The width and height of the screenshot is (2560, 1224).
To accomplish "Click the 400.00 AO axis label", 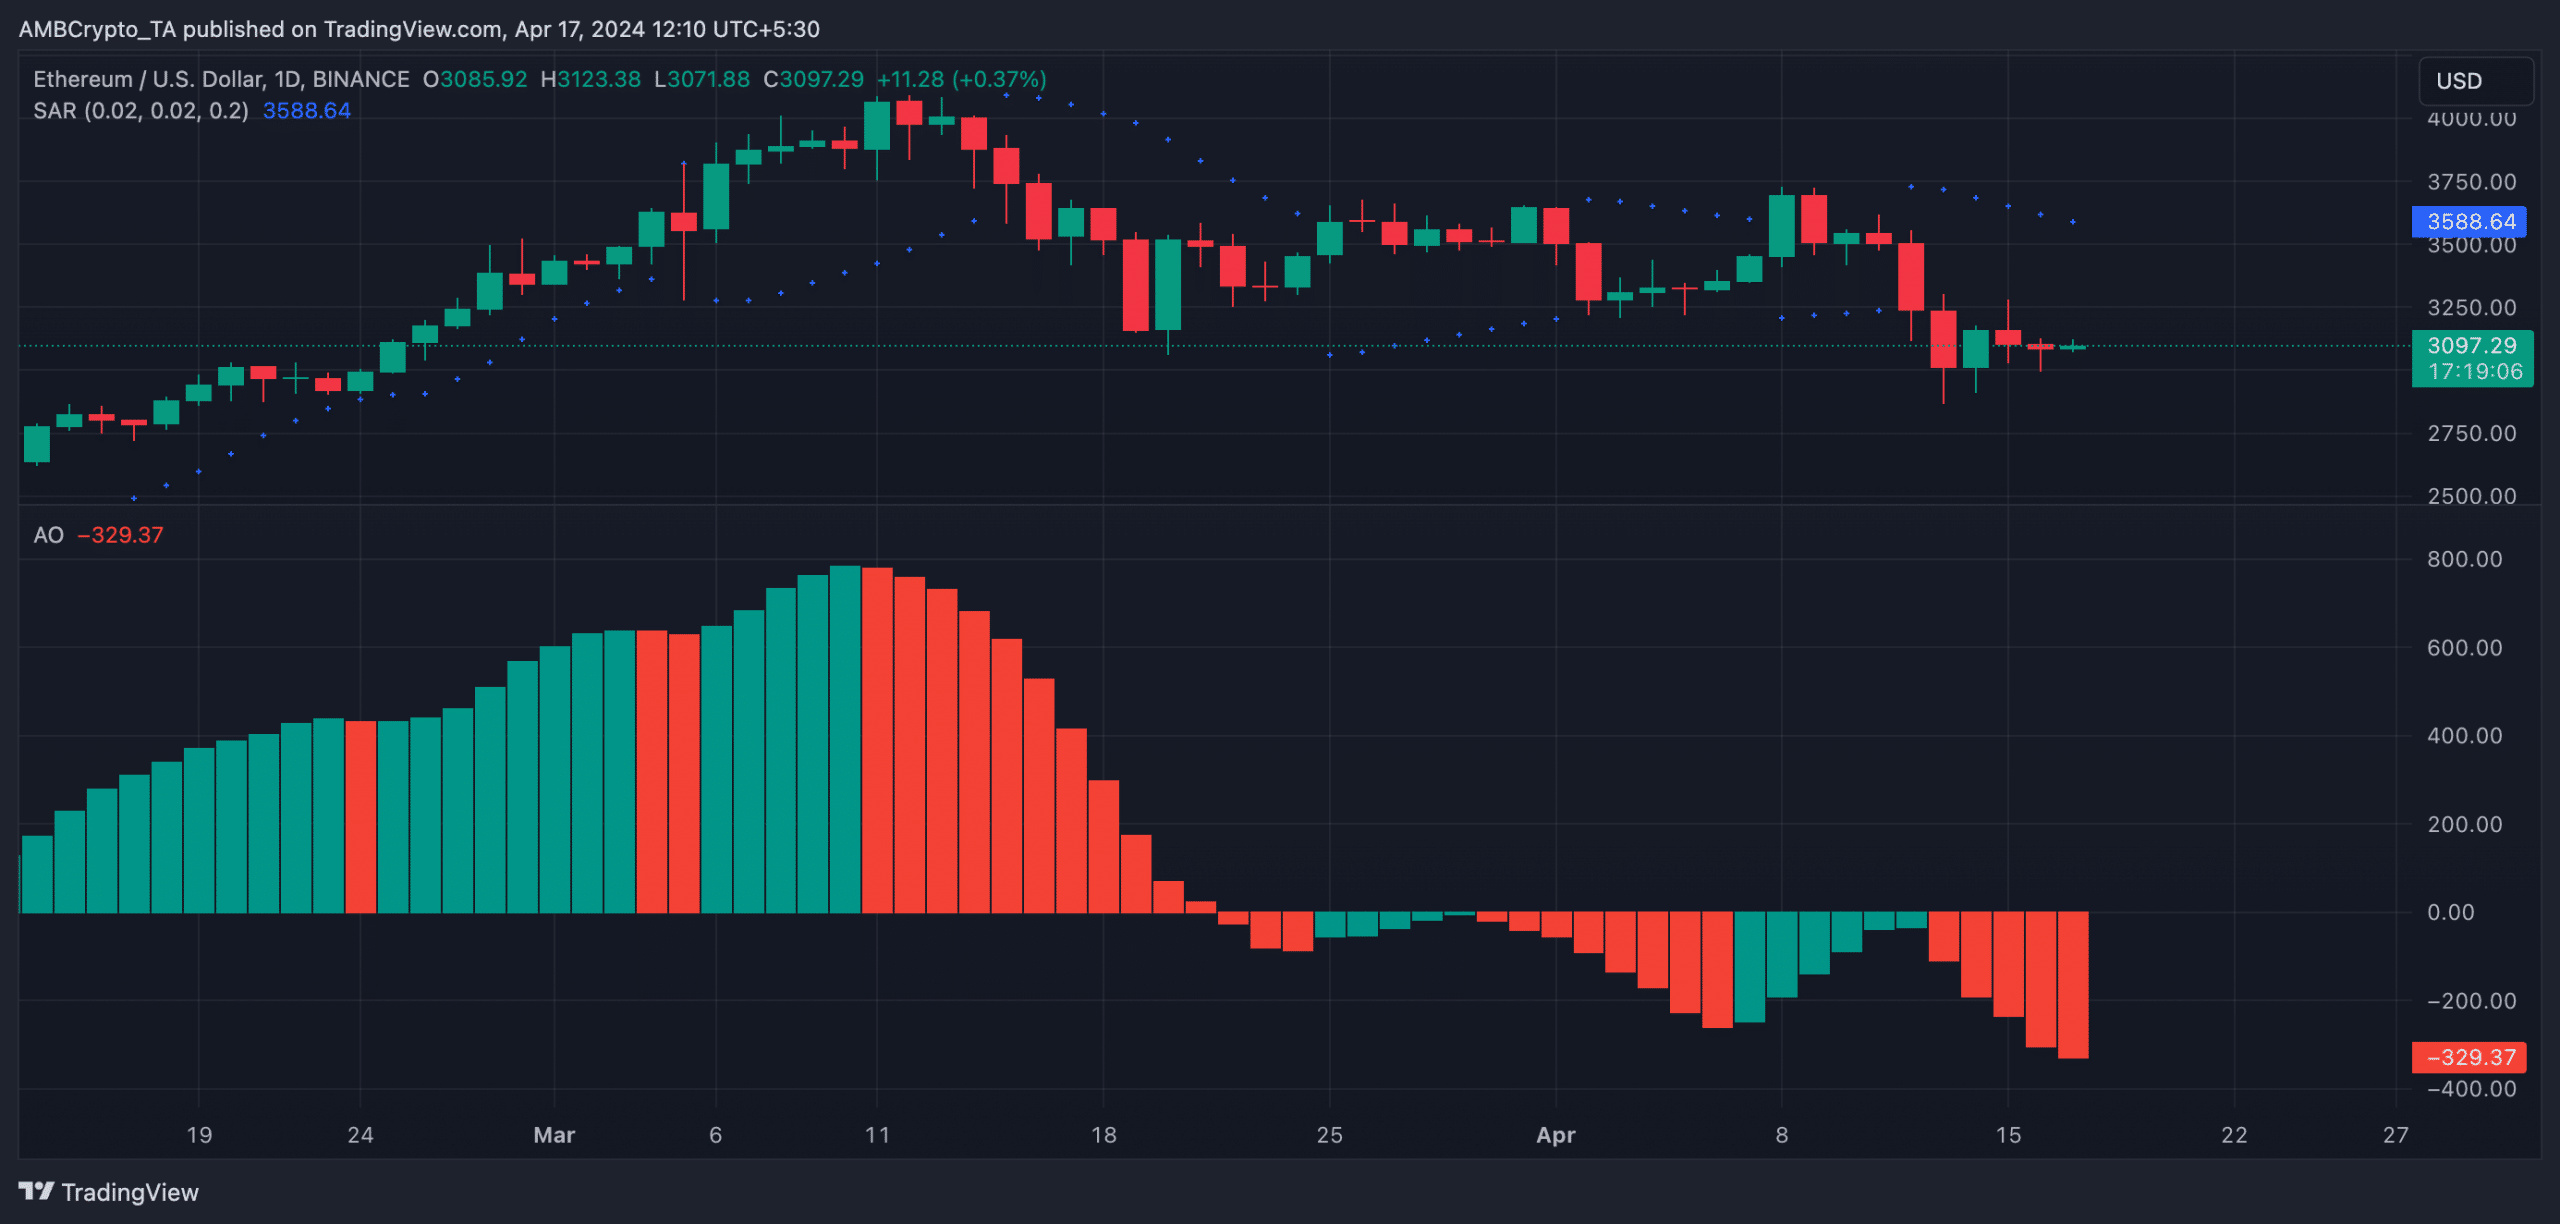I will point(2464,736).
